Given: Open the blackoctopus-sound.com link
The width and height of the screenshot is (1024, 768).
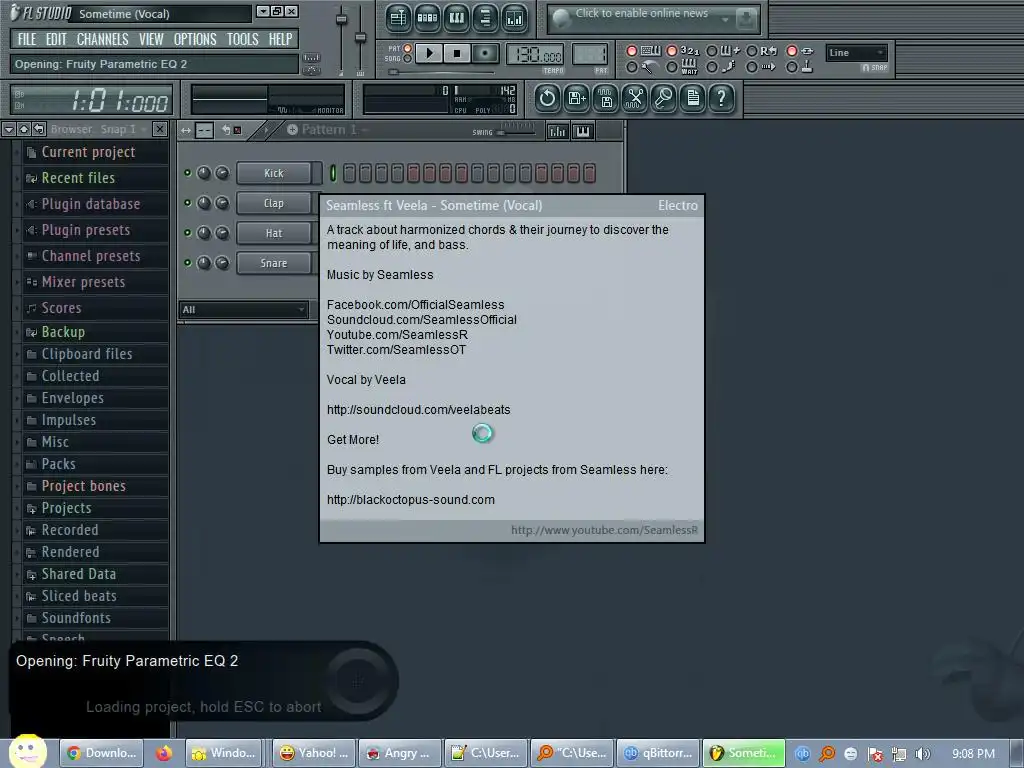Looking at the screenshot, I should pos(411,500).
